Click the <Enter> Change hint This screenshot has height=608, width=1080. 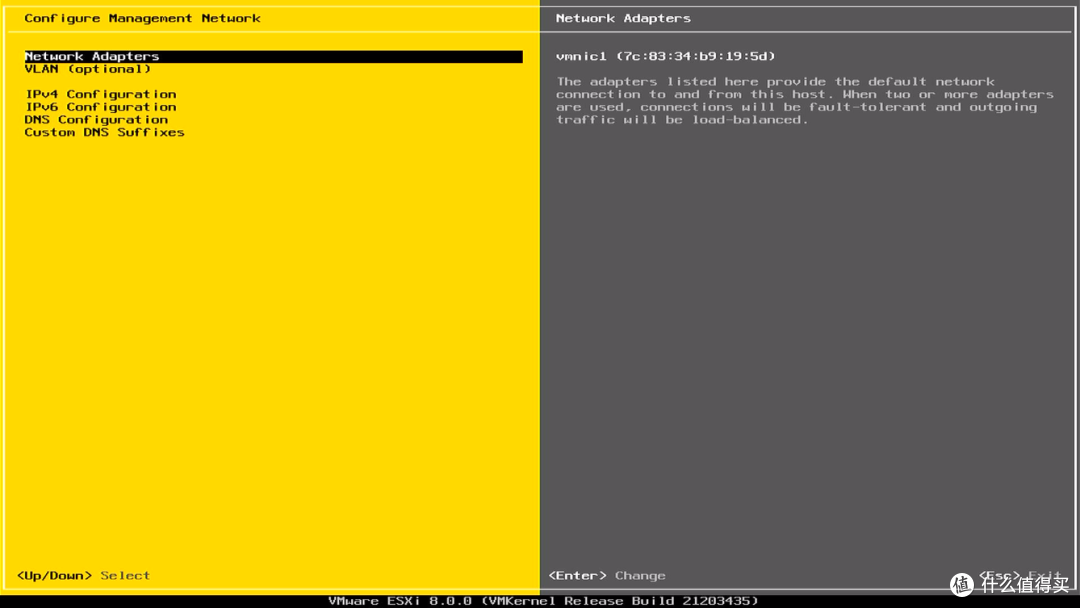607,576
